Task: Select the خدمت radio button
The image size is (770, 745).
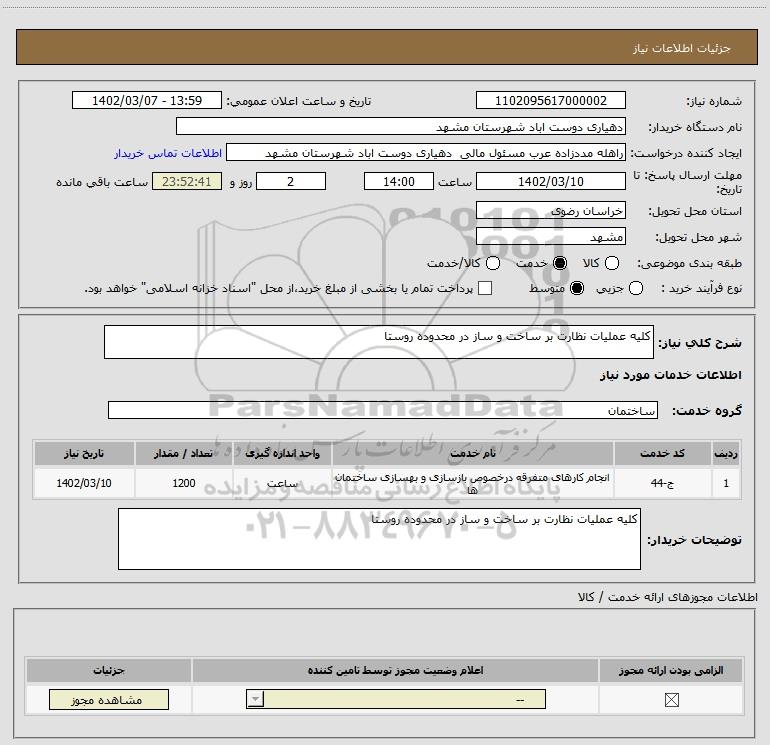Action: tap(559, 263)
